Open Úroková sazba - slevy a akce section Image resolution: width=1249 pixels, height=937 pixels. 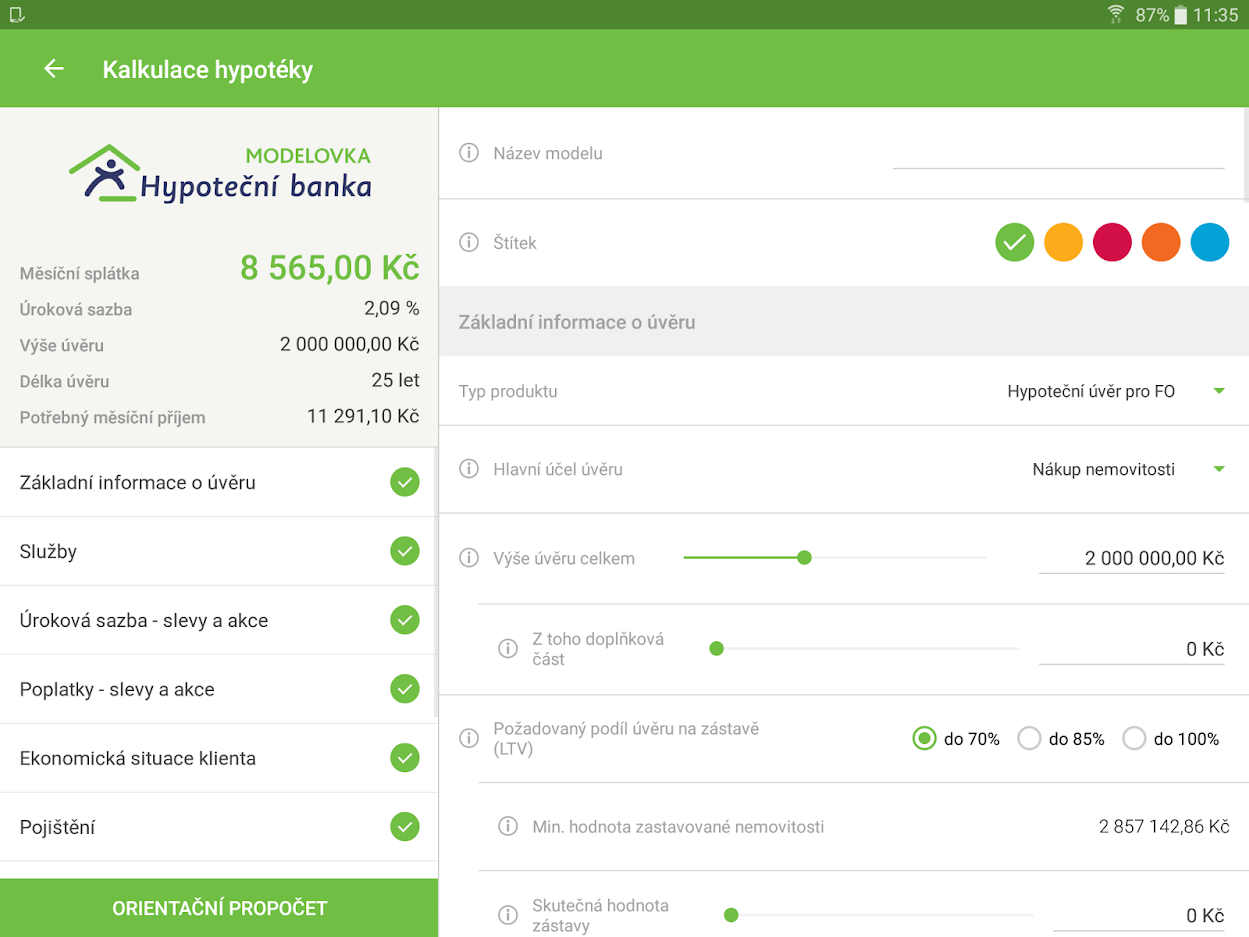tap(219, 620)
